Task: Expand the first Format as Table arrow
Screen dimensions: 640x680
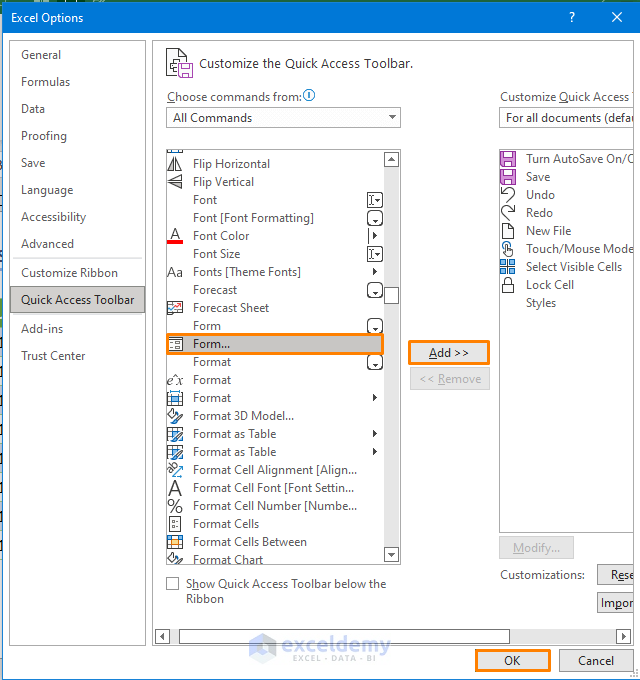Action: coord(375,434)
